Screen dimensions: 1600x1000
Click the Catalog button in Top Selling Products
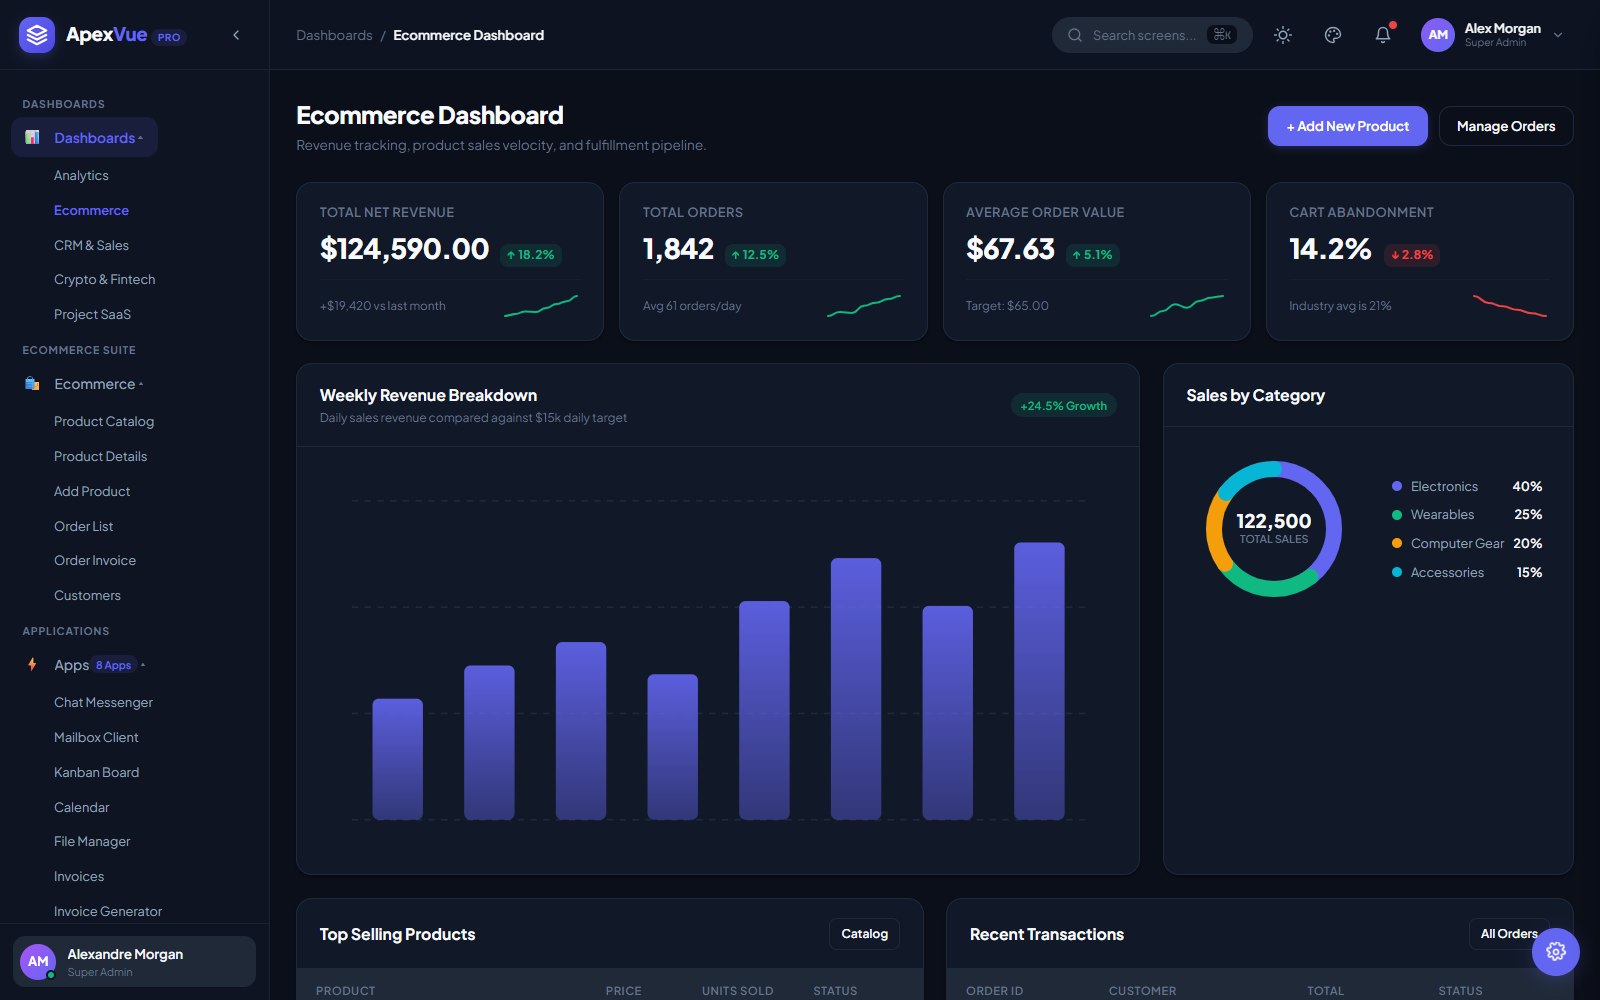coord(864,934)
